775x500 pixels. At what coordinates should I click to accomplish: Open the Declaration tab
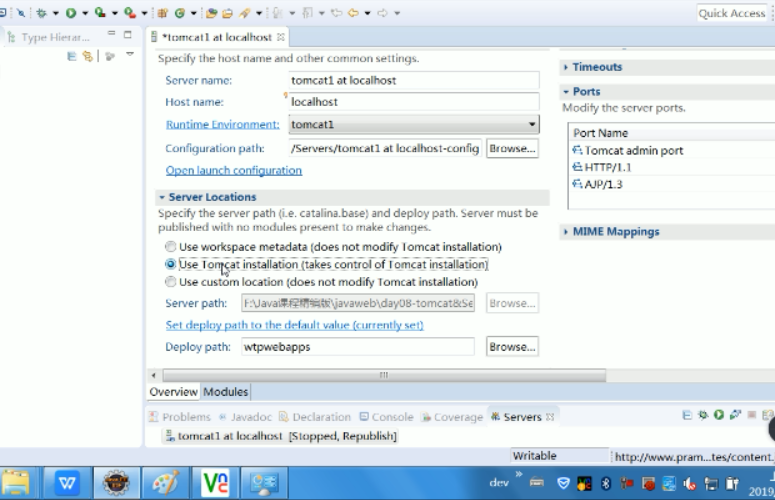(x=315, y=417)
